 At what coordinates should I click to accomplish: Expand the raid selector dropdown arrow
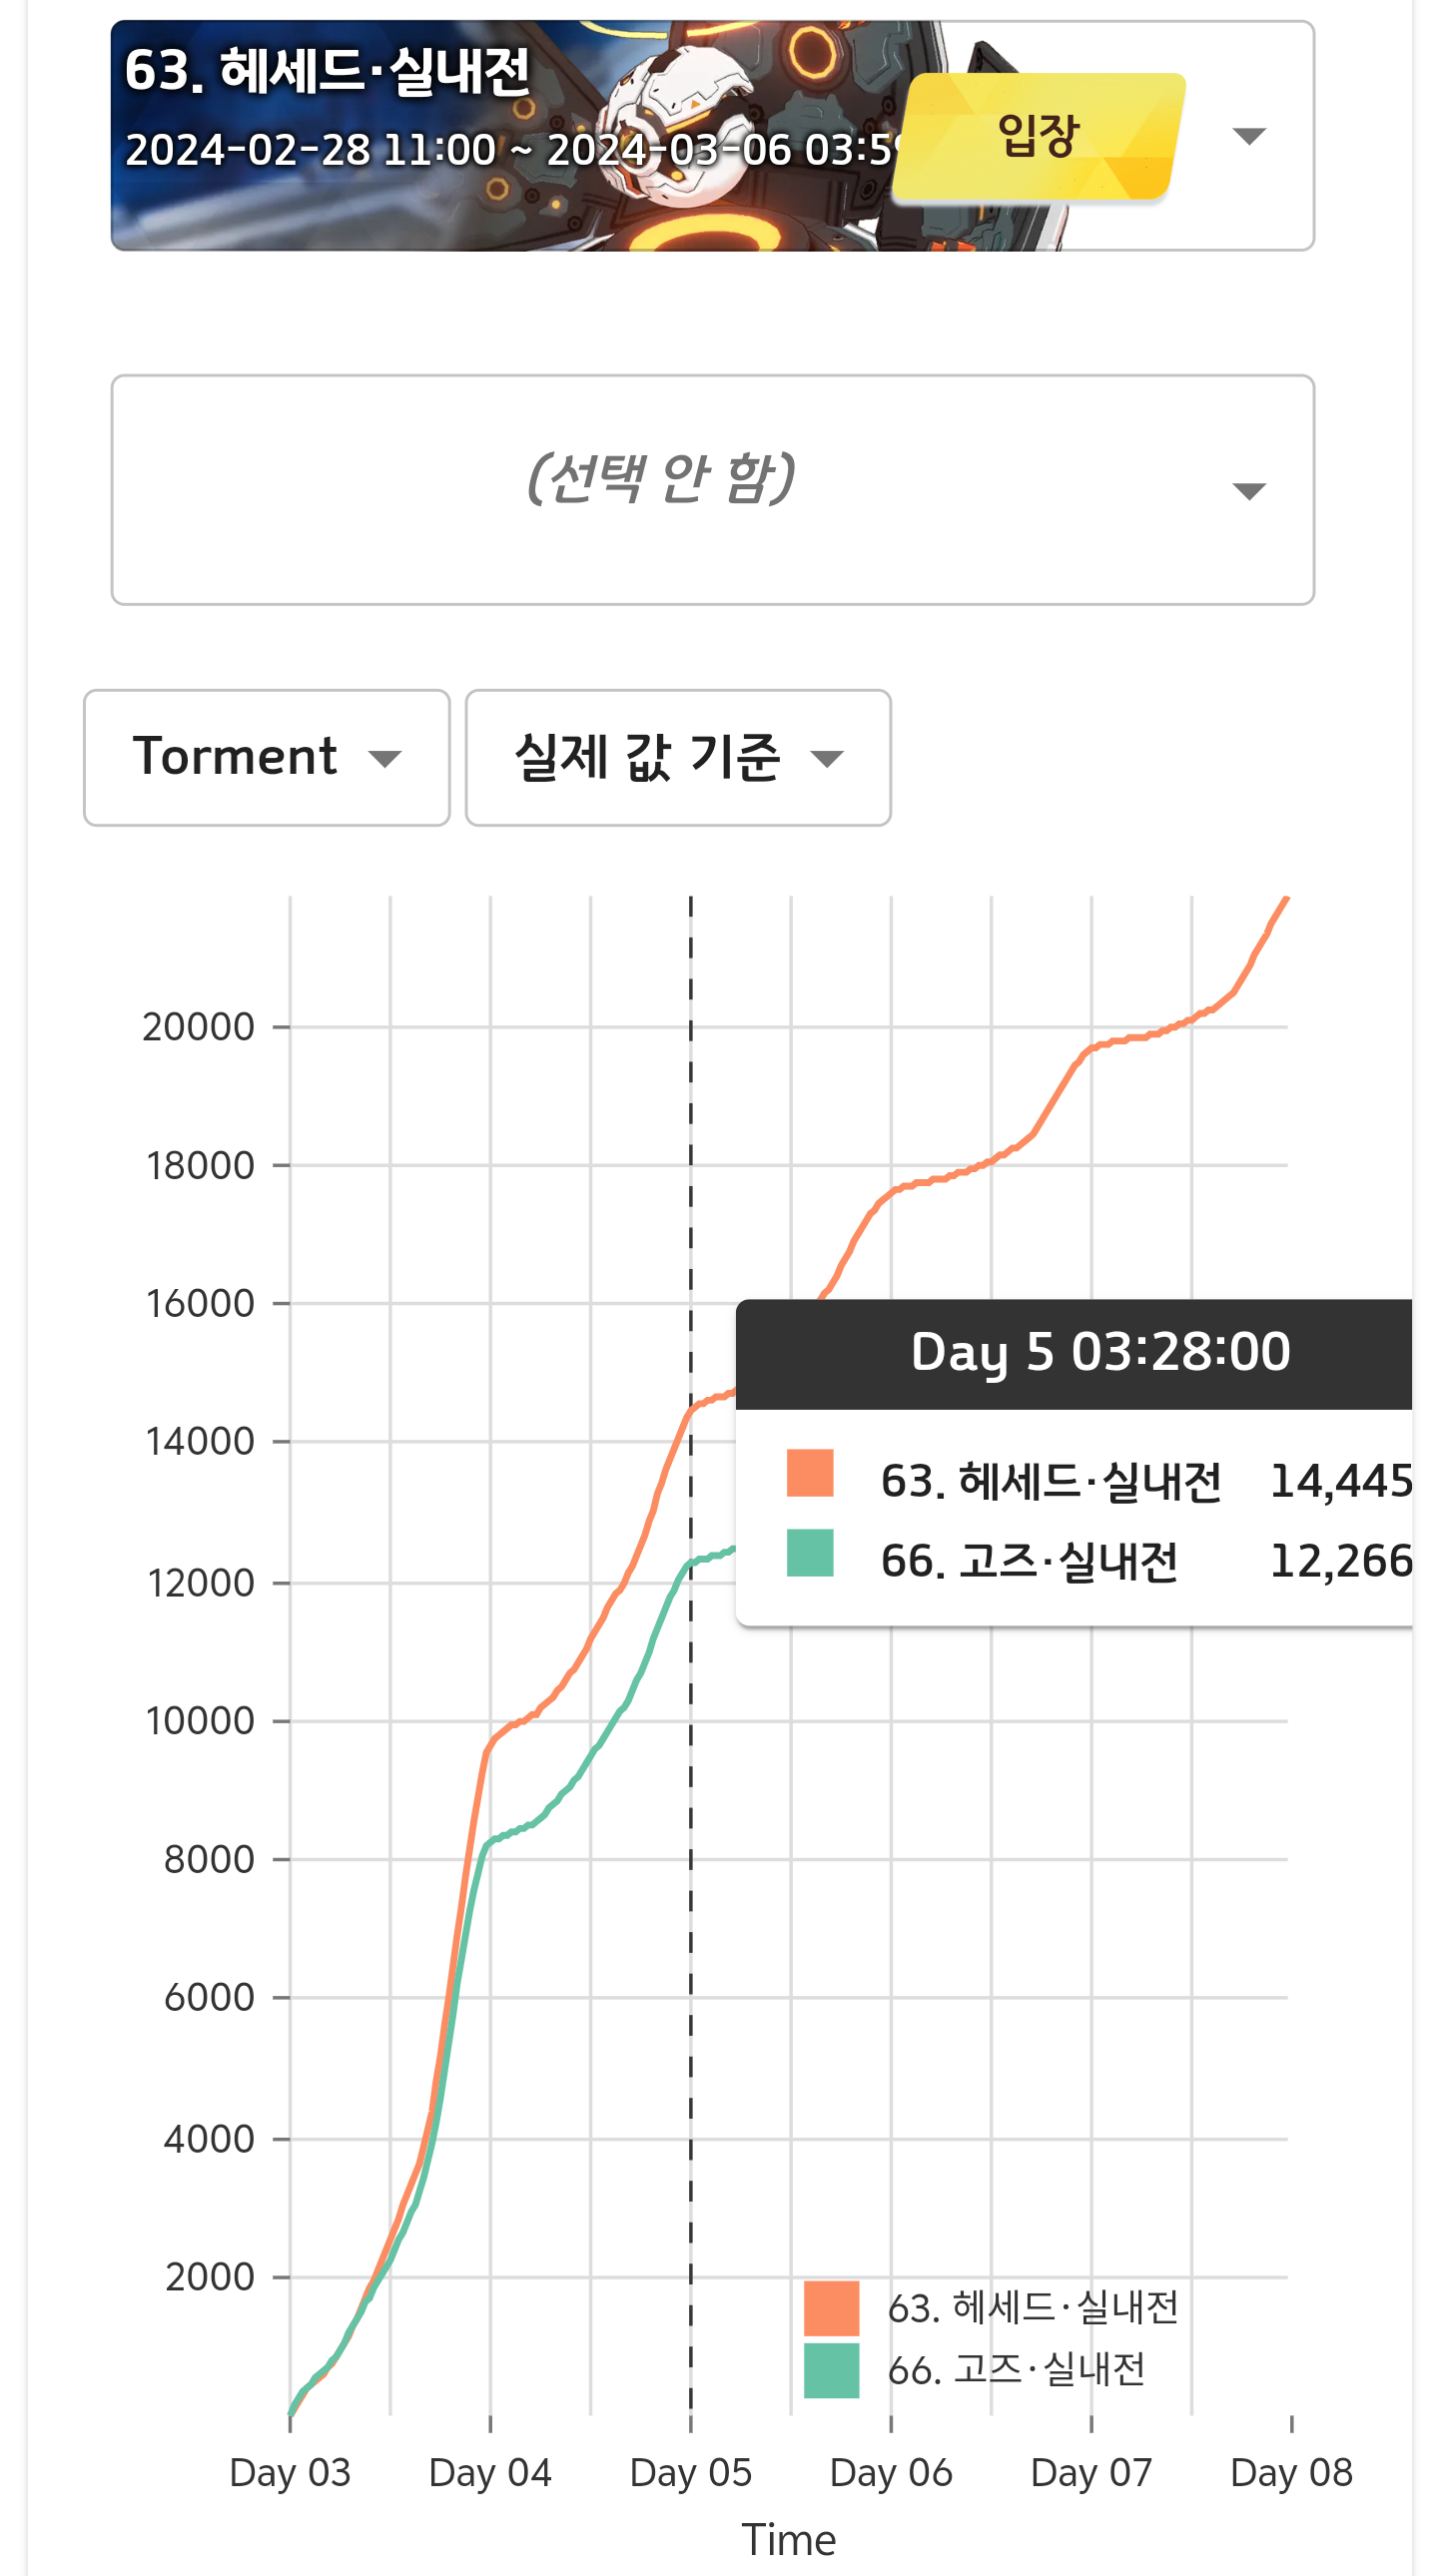[1248, 136]
